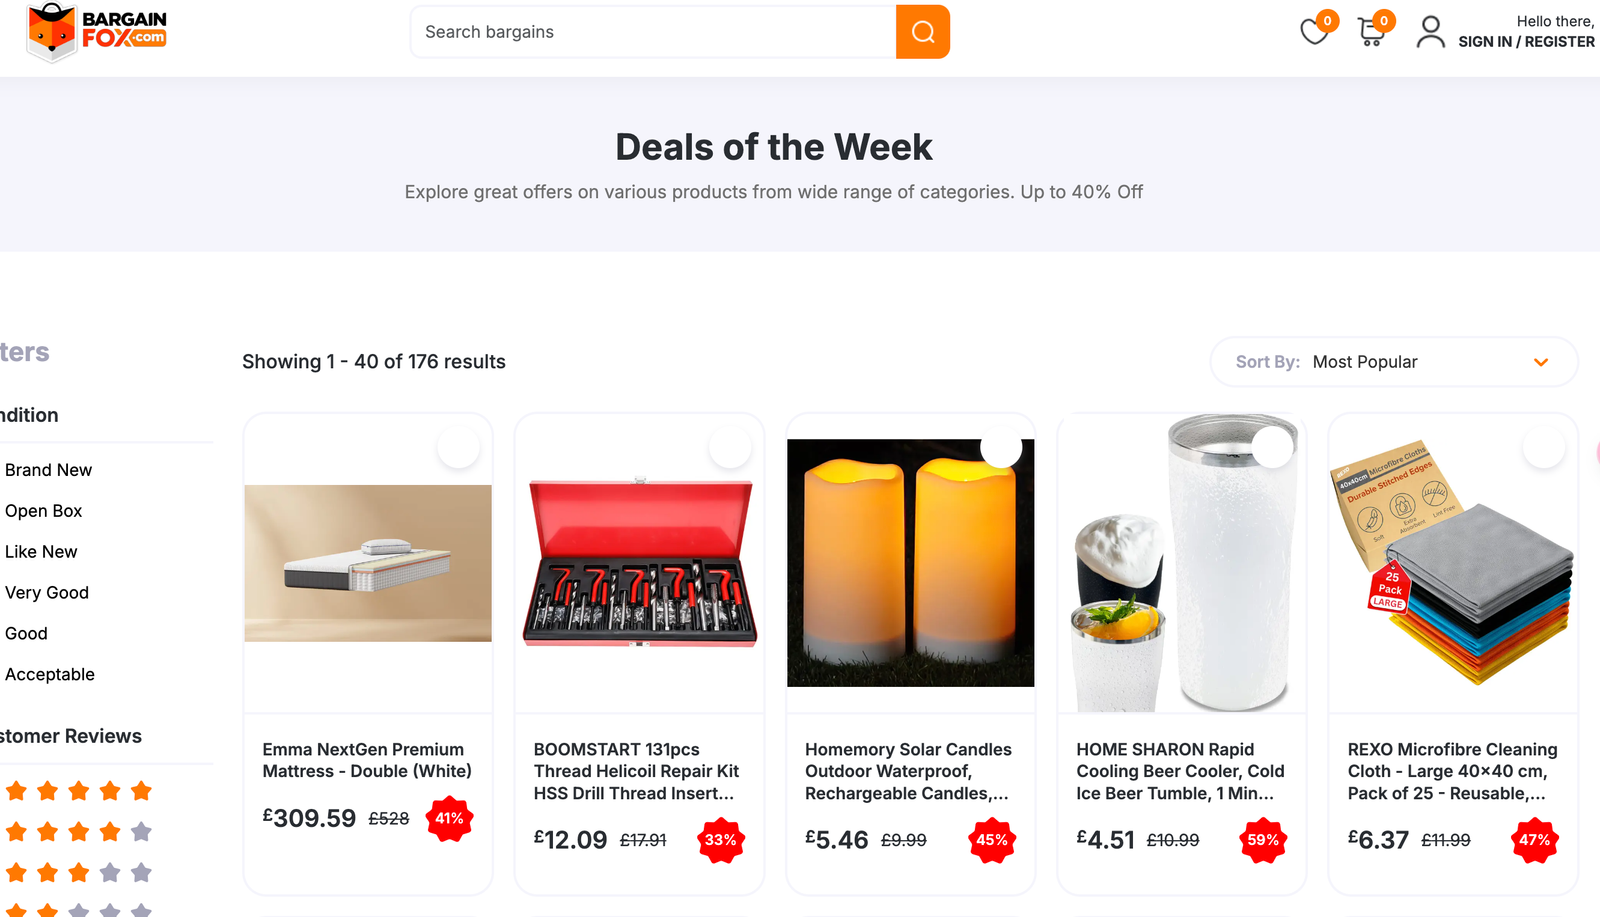Filter by Open Box condition
This screenshot has width=1600, height=917.
click(x=43, y=511)
